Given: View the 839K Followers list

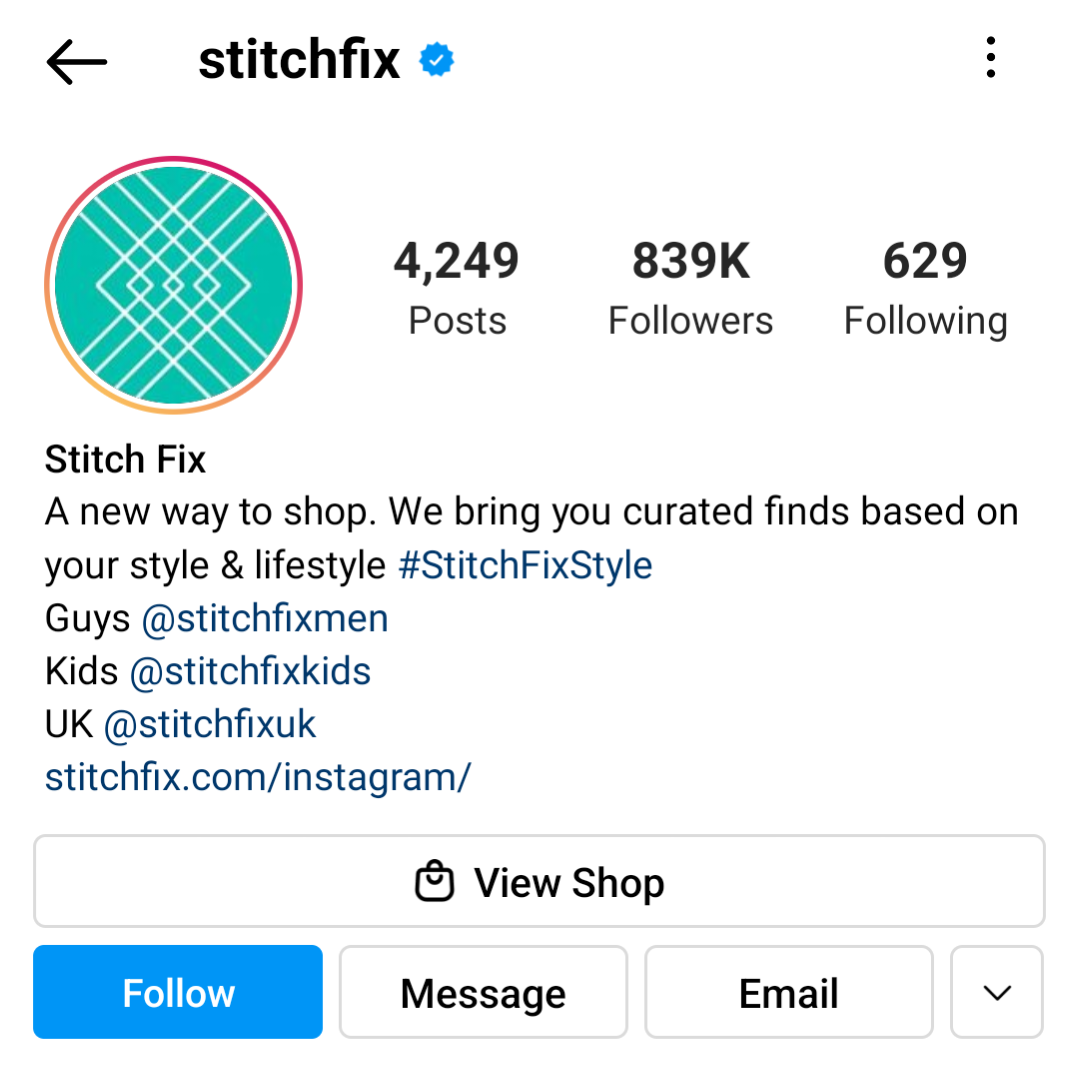Looking at the screenshot, I should coord(690,289).
